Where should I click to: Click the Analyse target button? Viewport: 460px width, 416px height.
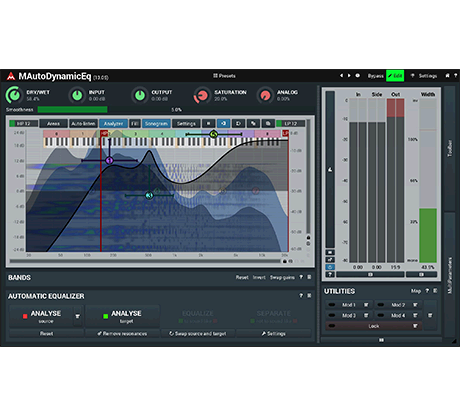122,316
